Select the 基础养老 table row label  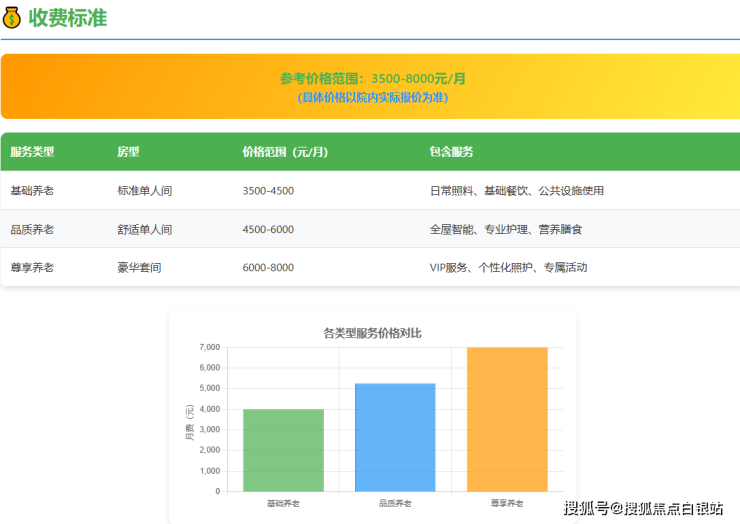click(32, 190)
